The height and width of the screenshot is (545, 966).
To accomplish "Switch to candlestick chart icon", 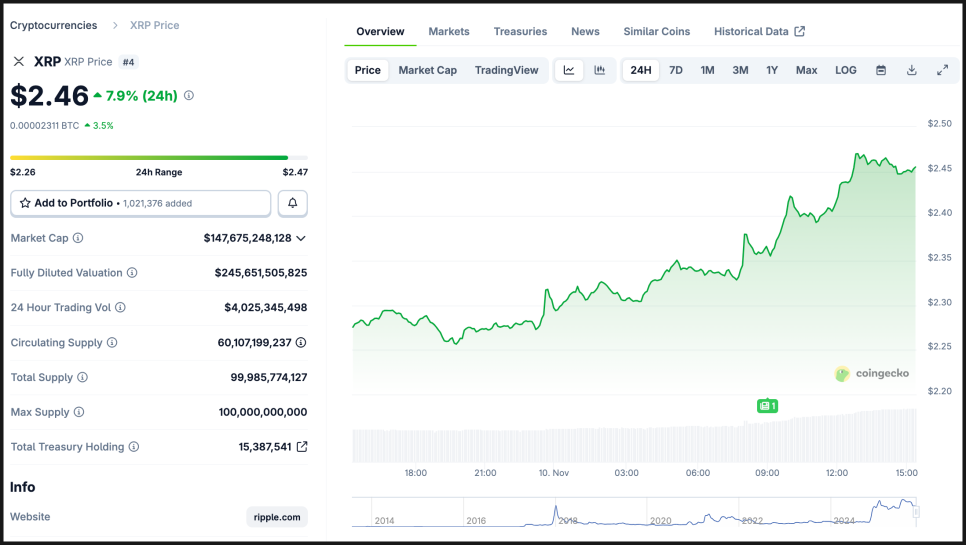I will click(x=600, y=70).
